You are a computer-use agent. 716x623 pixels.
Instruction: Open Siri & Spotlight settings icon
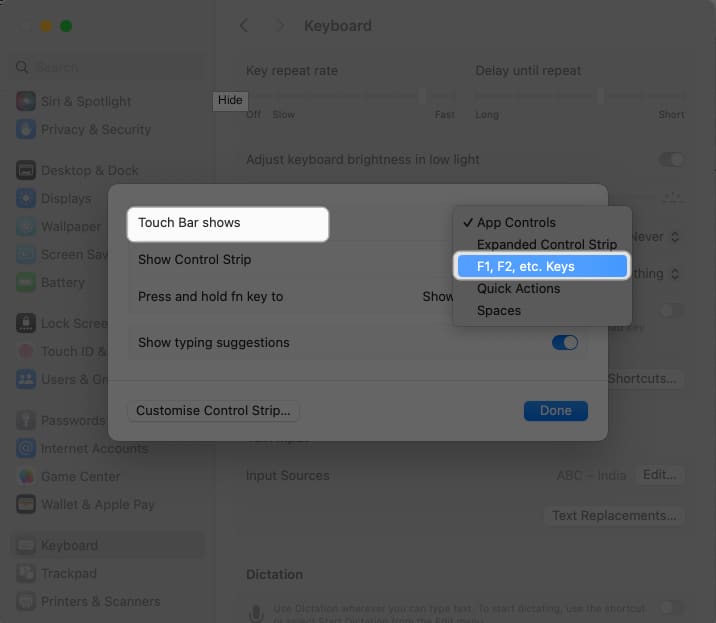[x=26, y=101]
